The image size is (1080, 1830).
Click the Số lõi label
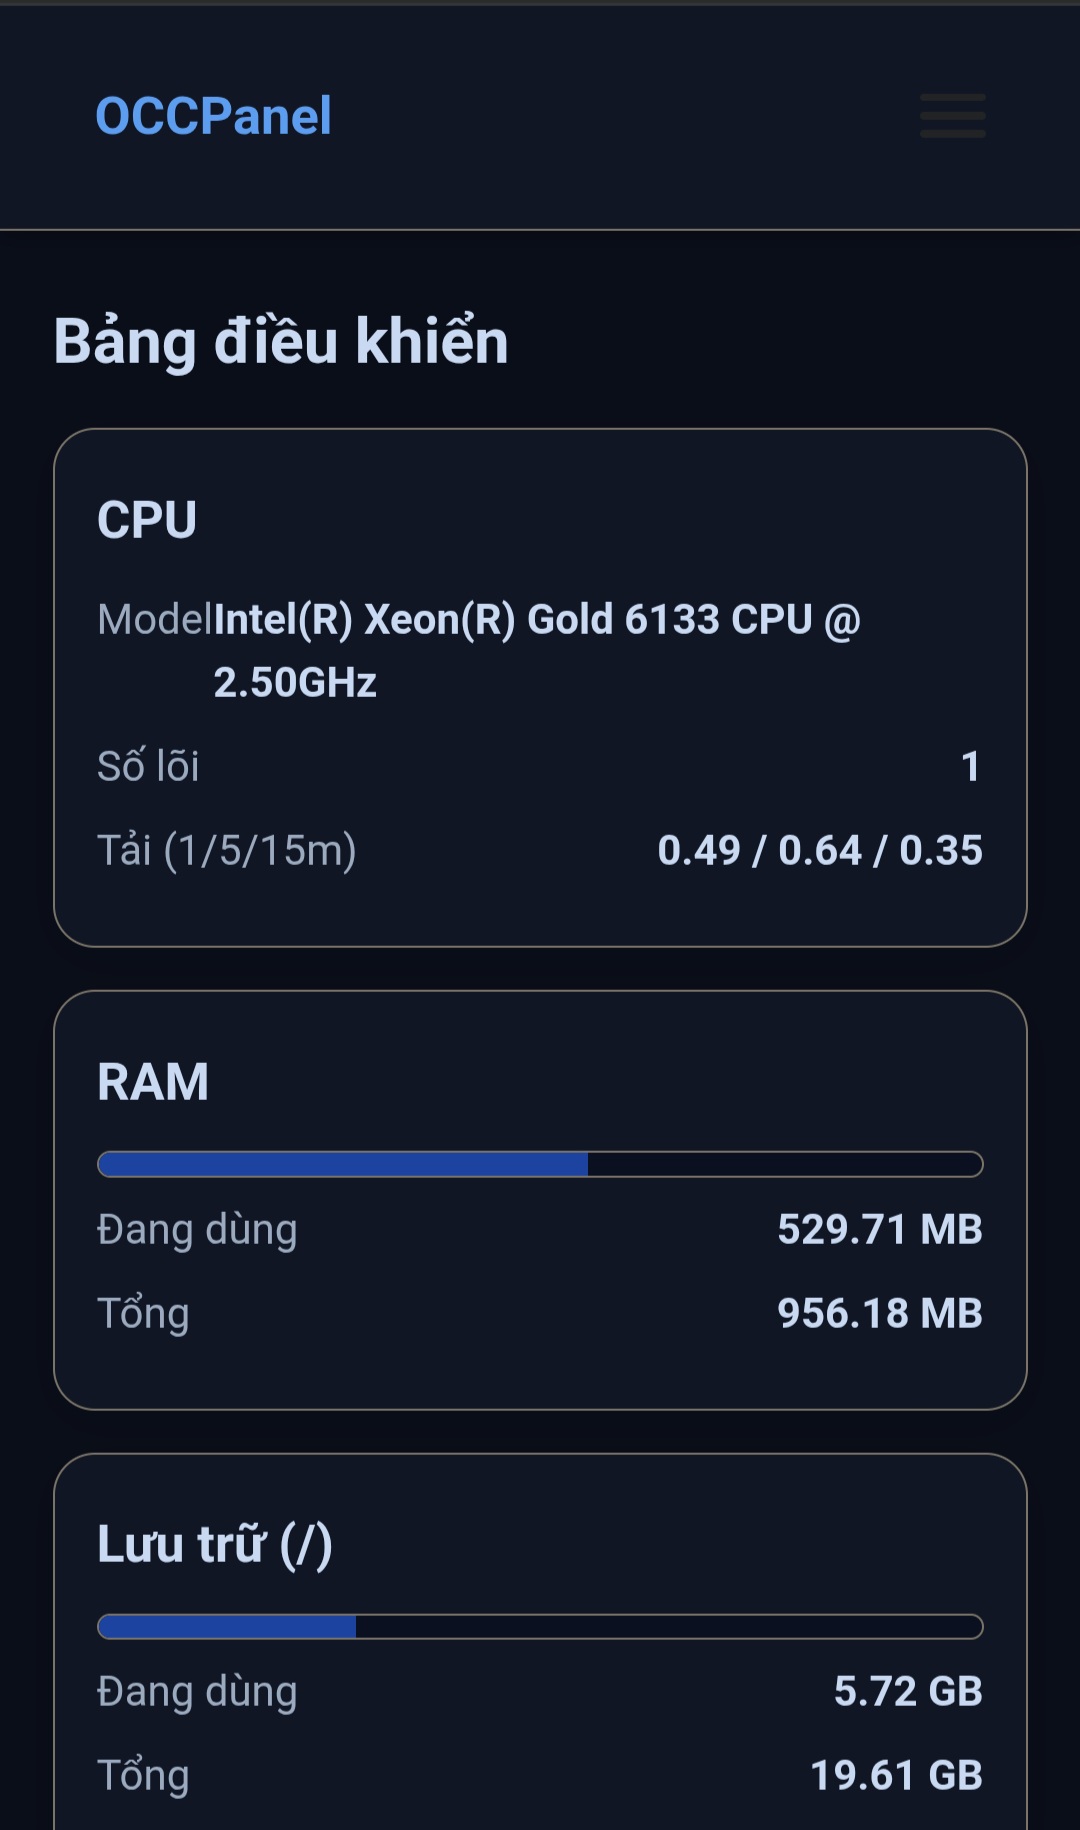[148, 766]
